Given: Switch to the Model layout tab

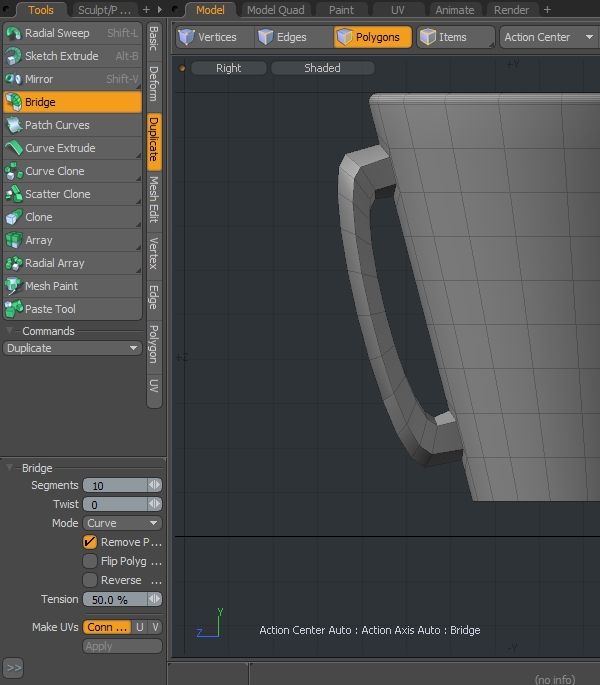Looking at the screenshot, I should tap(210, 10).
